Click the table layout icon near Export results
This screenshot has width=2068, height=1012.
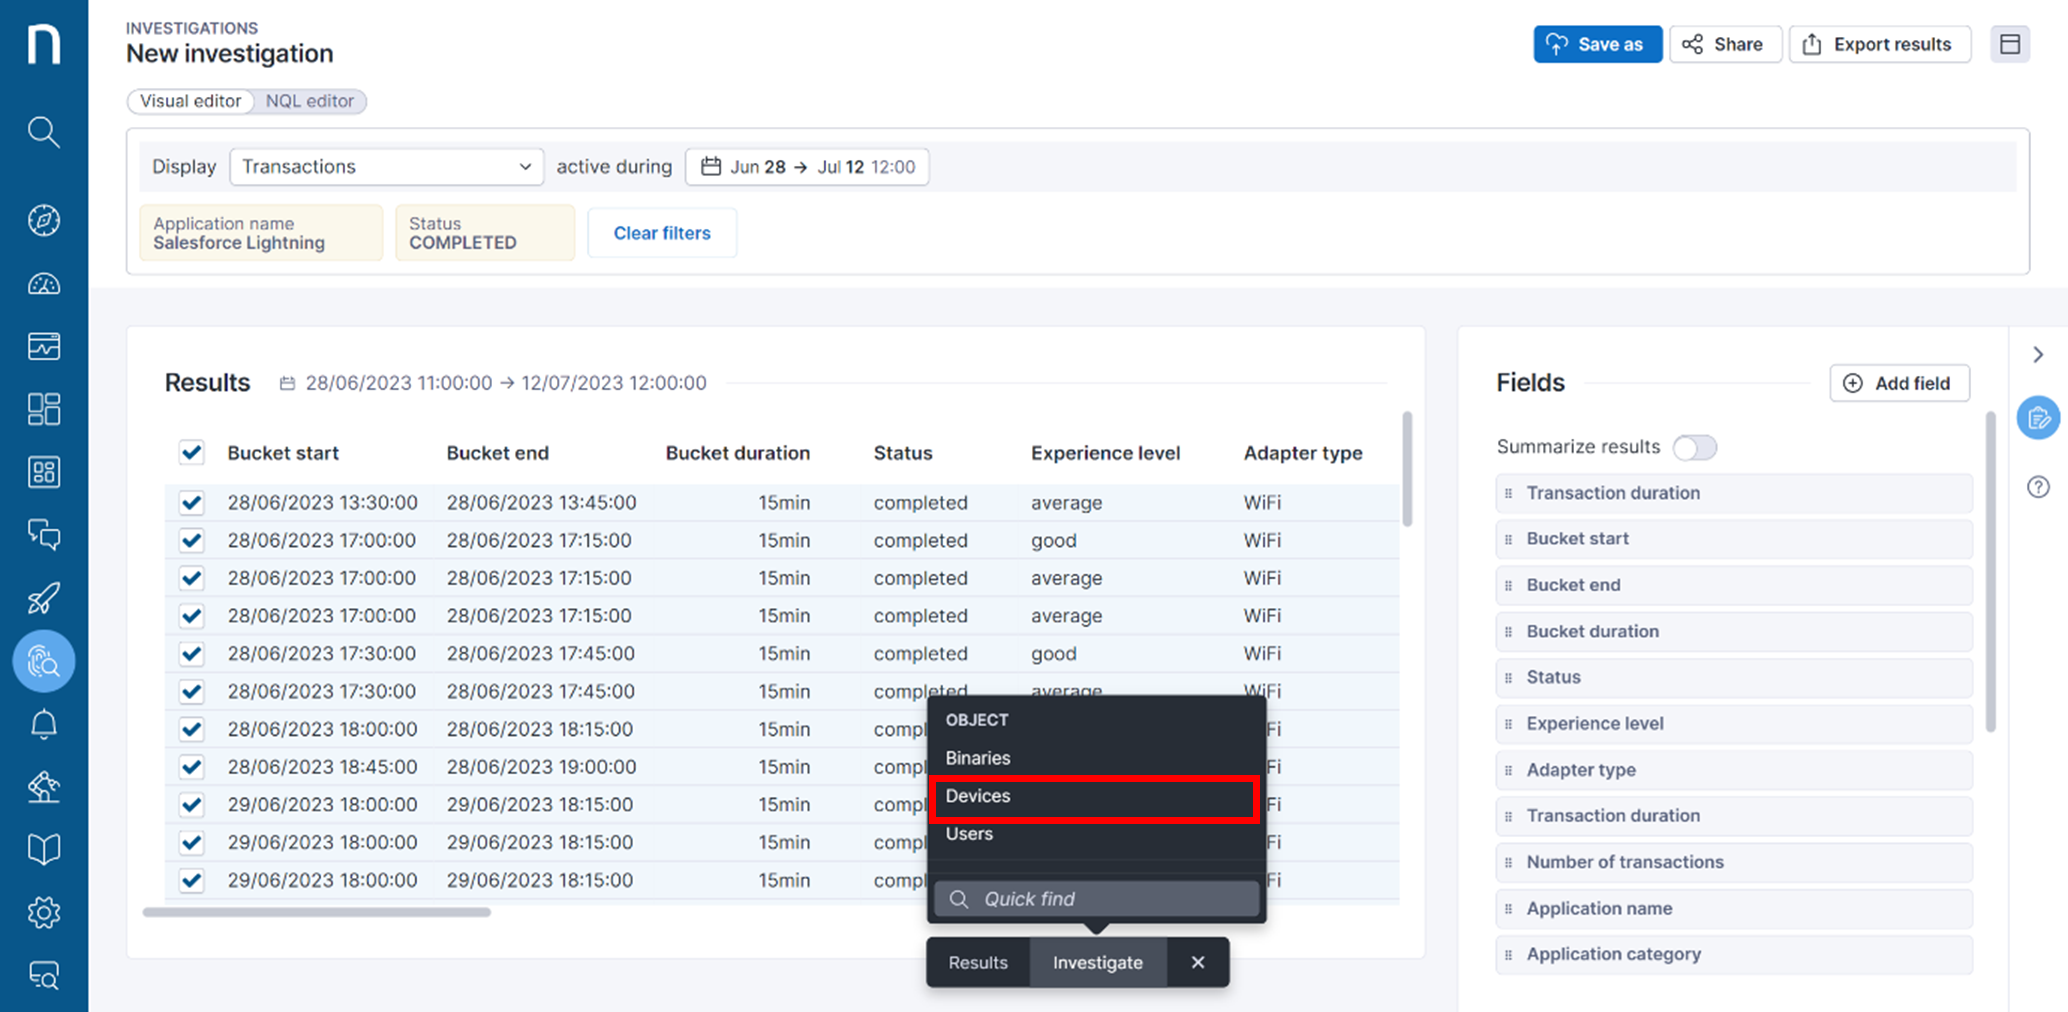click(2010, 44)
